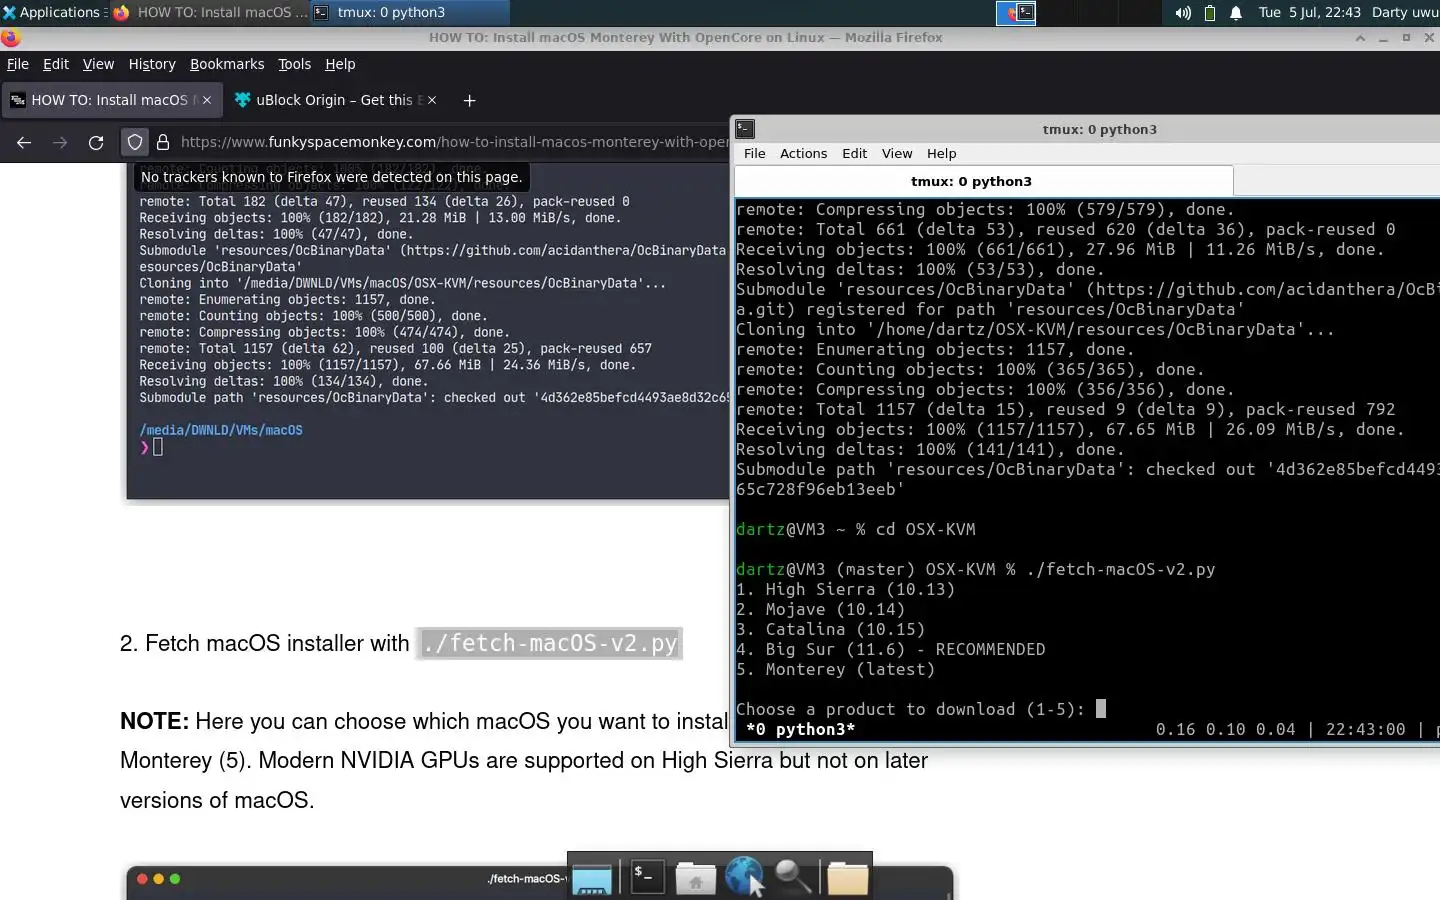Click the terminal window titlebar icon
1440x900 pixels.
[745, 129]
